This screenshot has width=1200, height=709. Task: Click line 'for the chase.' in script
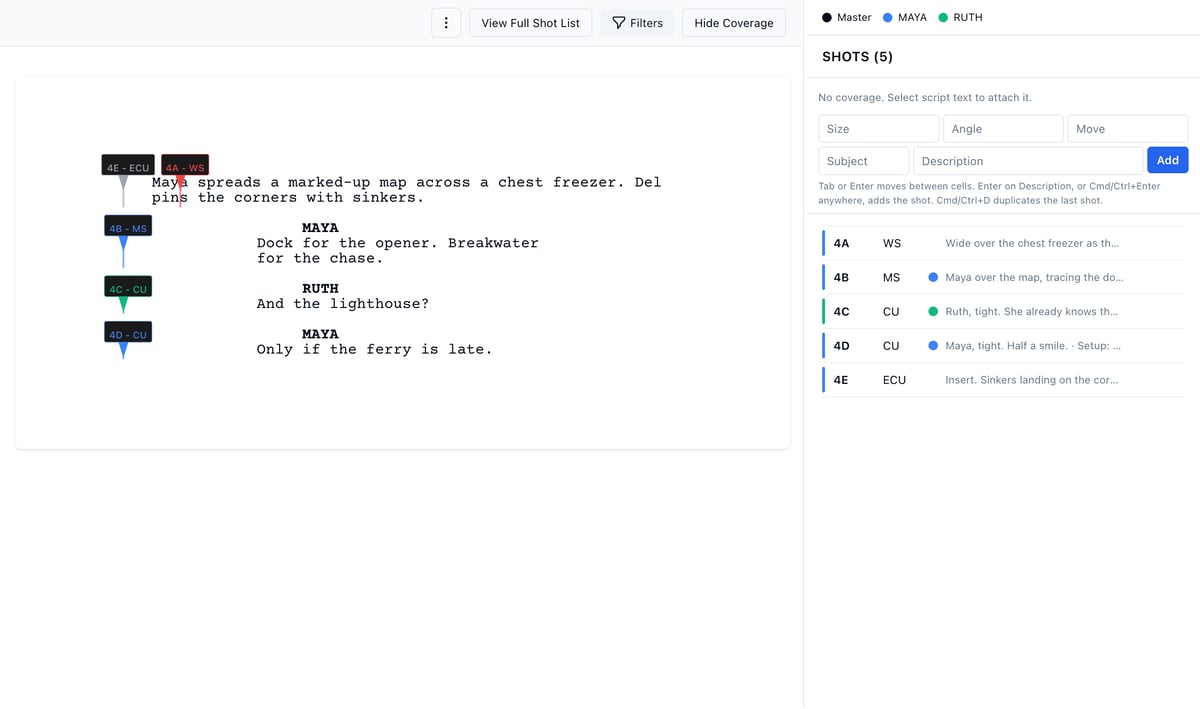tap(320, 258)
